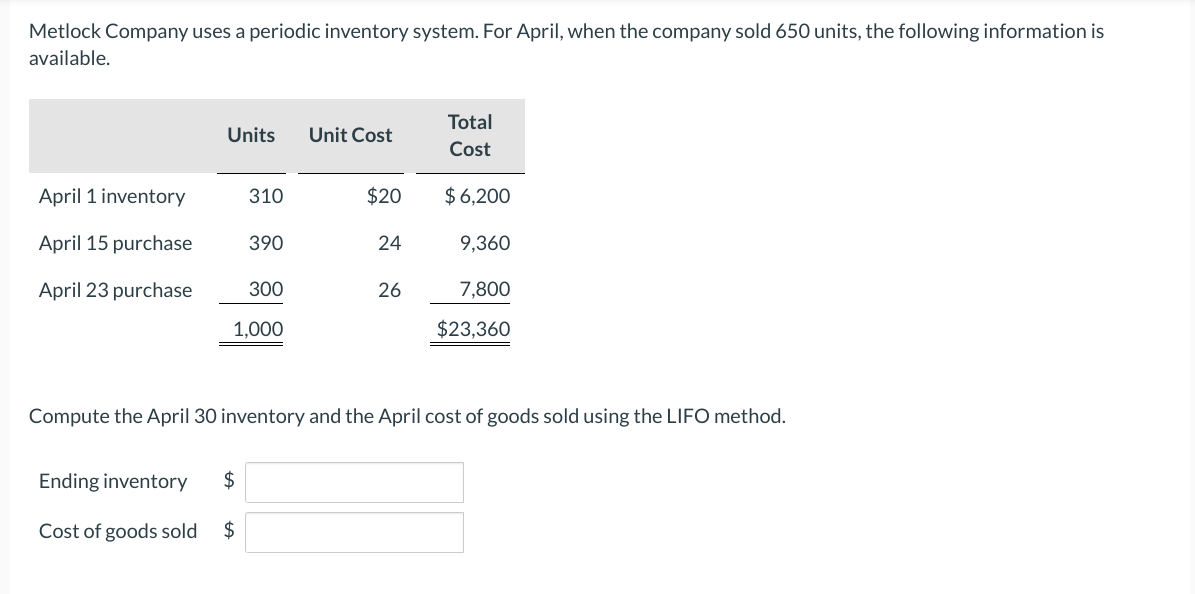This screenshot has height=594, width=1195.
Task: Click the Ending inventory label text
Action: click(x=113, y=481)
